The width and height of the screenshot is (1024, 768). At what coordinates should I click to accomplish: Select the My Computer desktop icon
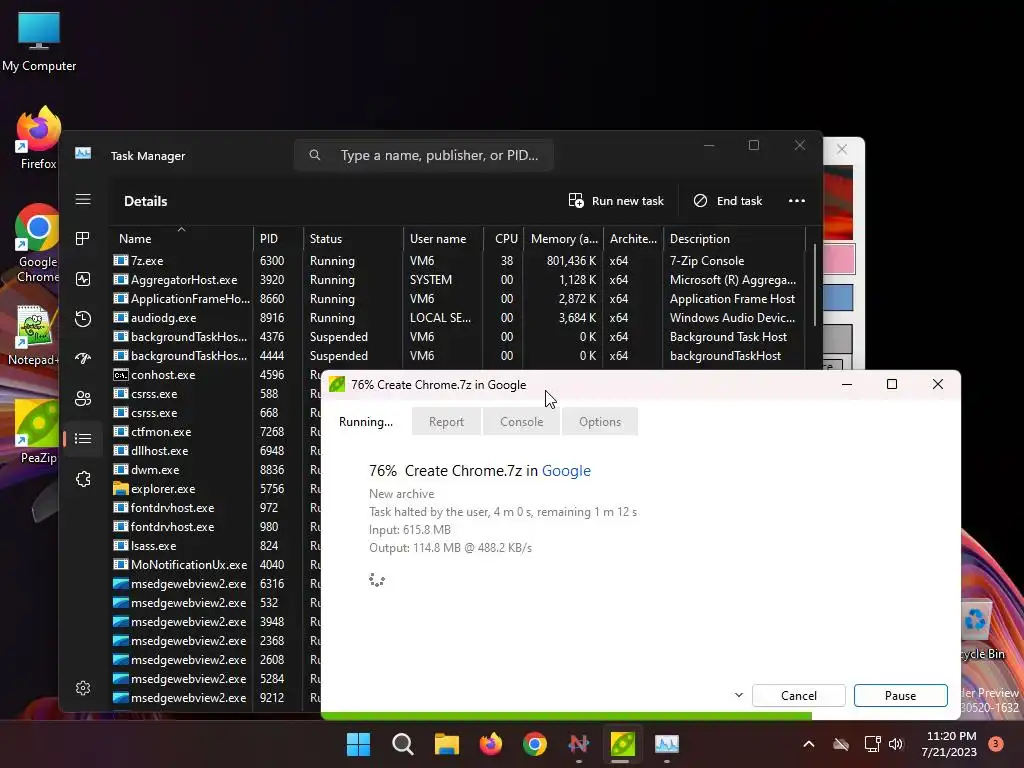(x=39, y=42)
